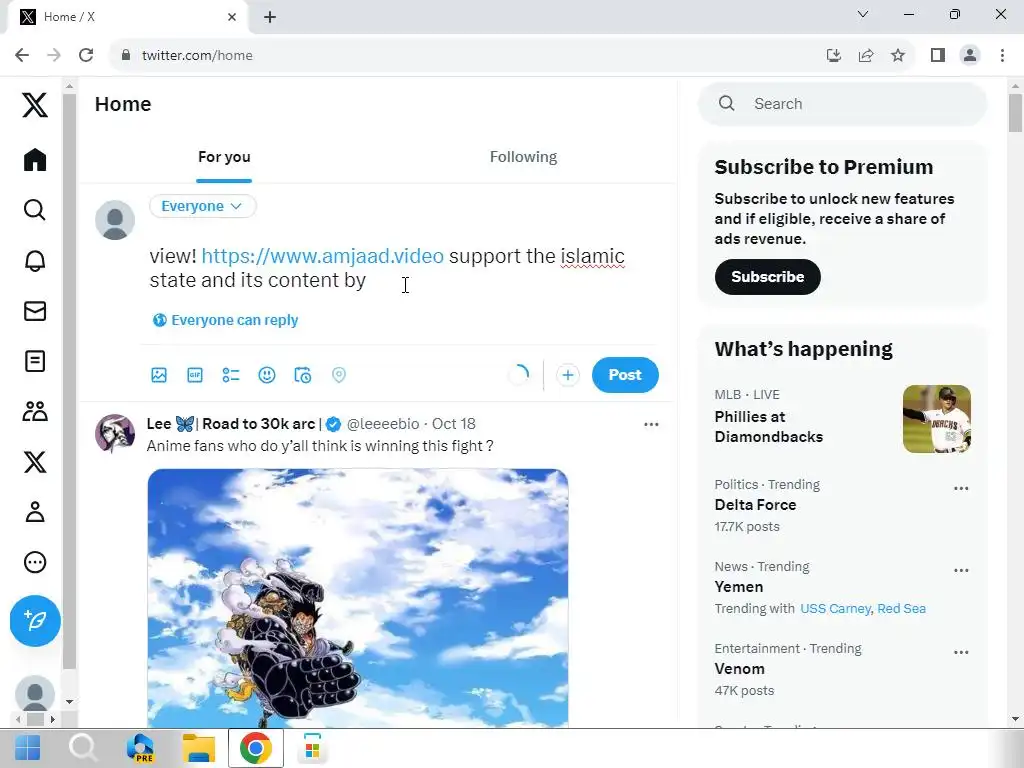Add another post with the plus icon
1024x768 pixels.
(x=568, y=375)
